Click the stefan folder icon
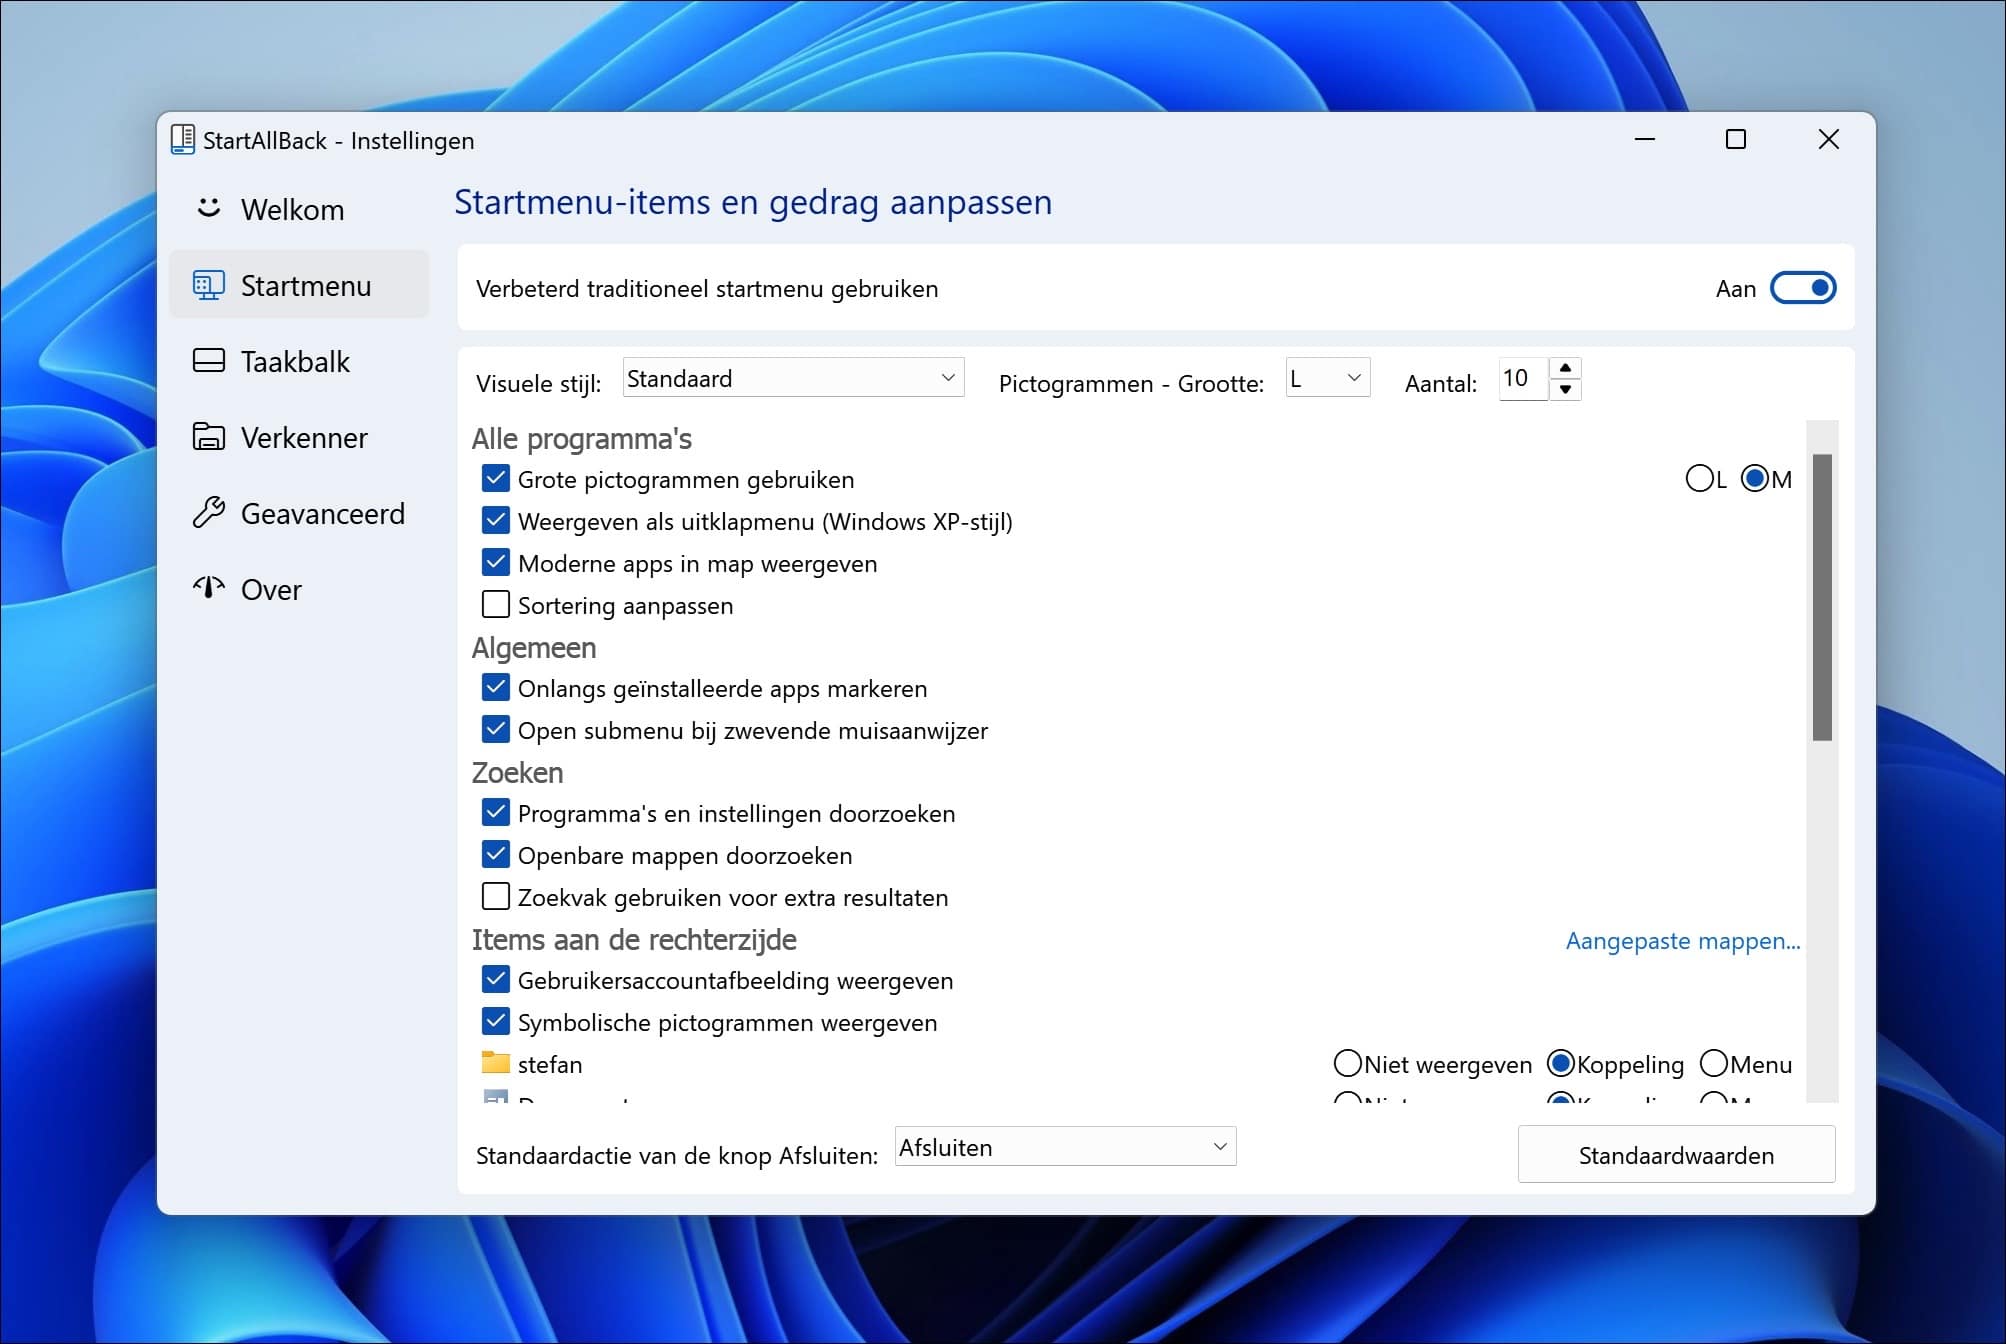The height and width of the screenshot is (1344, 2006). click(495, 1063)
